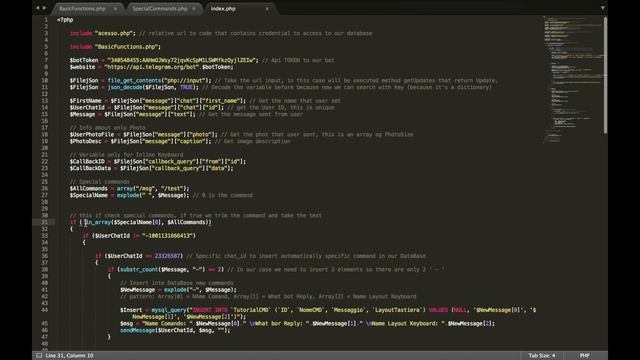This screenshot has width=640, height=360.
Task: Click substr_count function on line 38
Action: [139, 269]
